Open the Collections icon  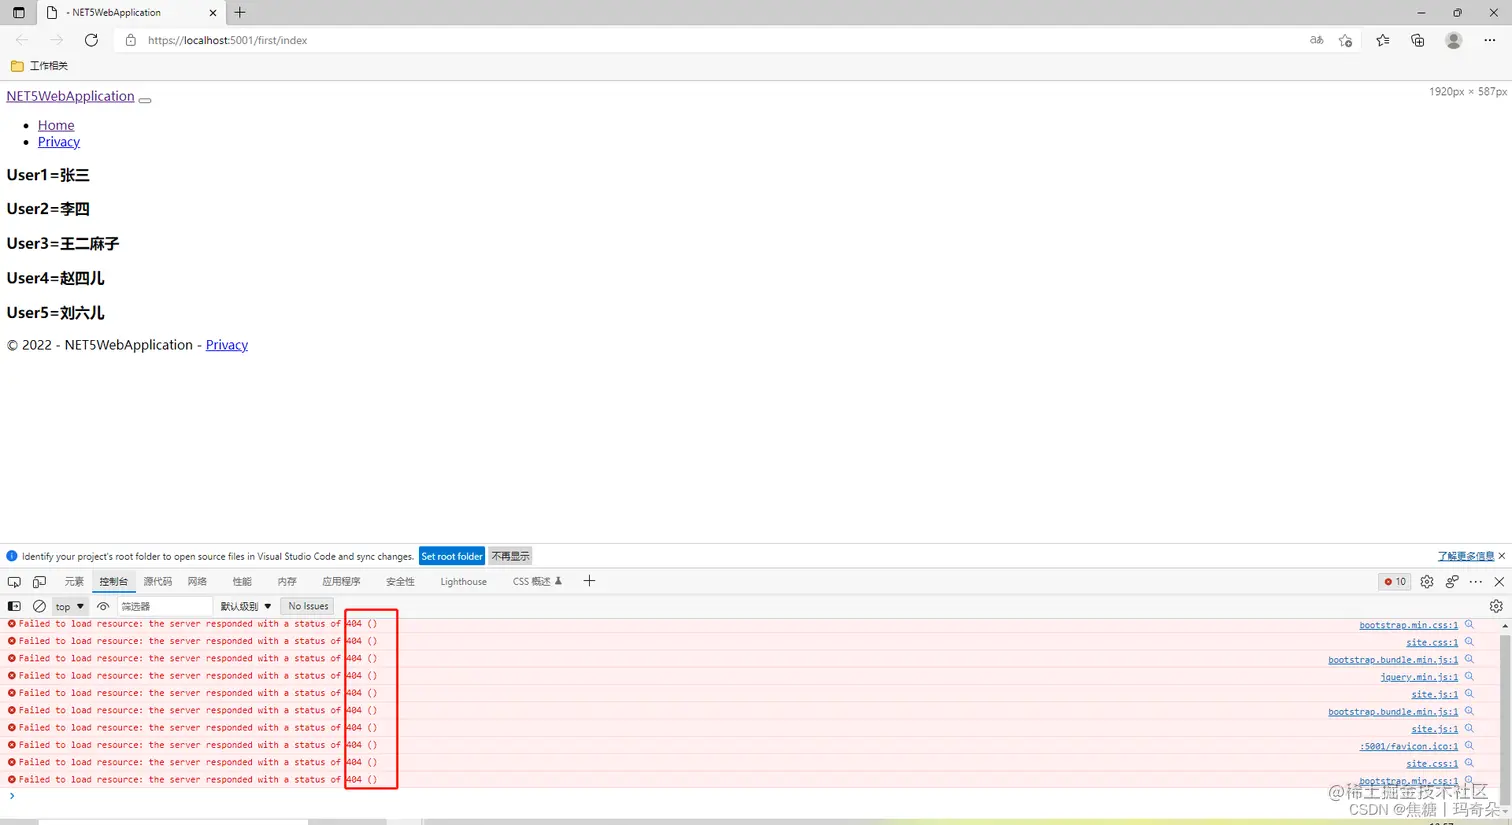(1418, 40)
